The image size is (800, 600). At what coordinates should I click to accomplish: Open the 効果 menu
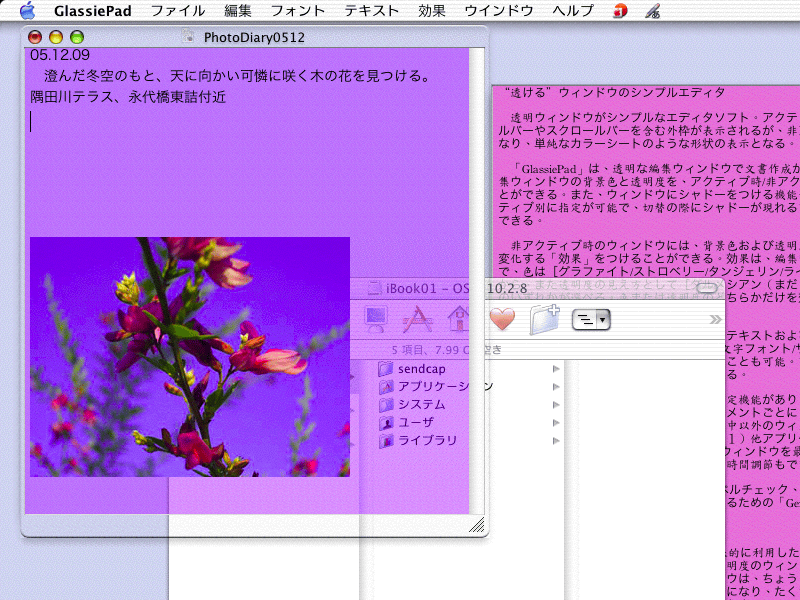coord(432,11)
